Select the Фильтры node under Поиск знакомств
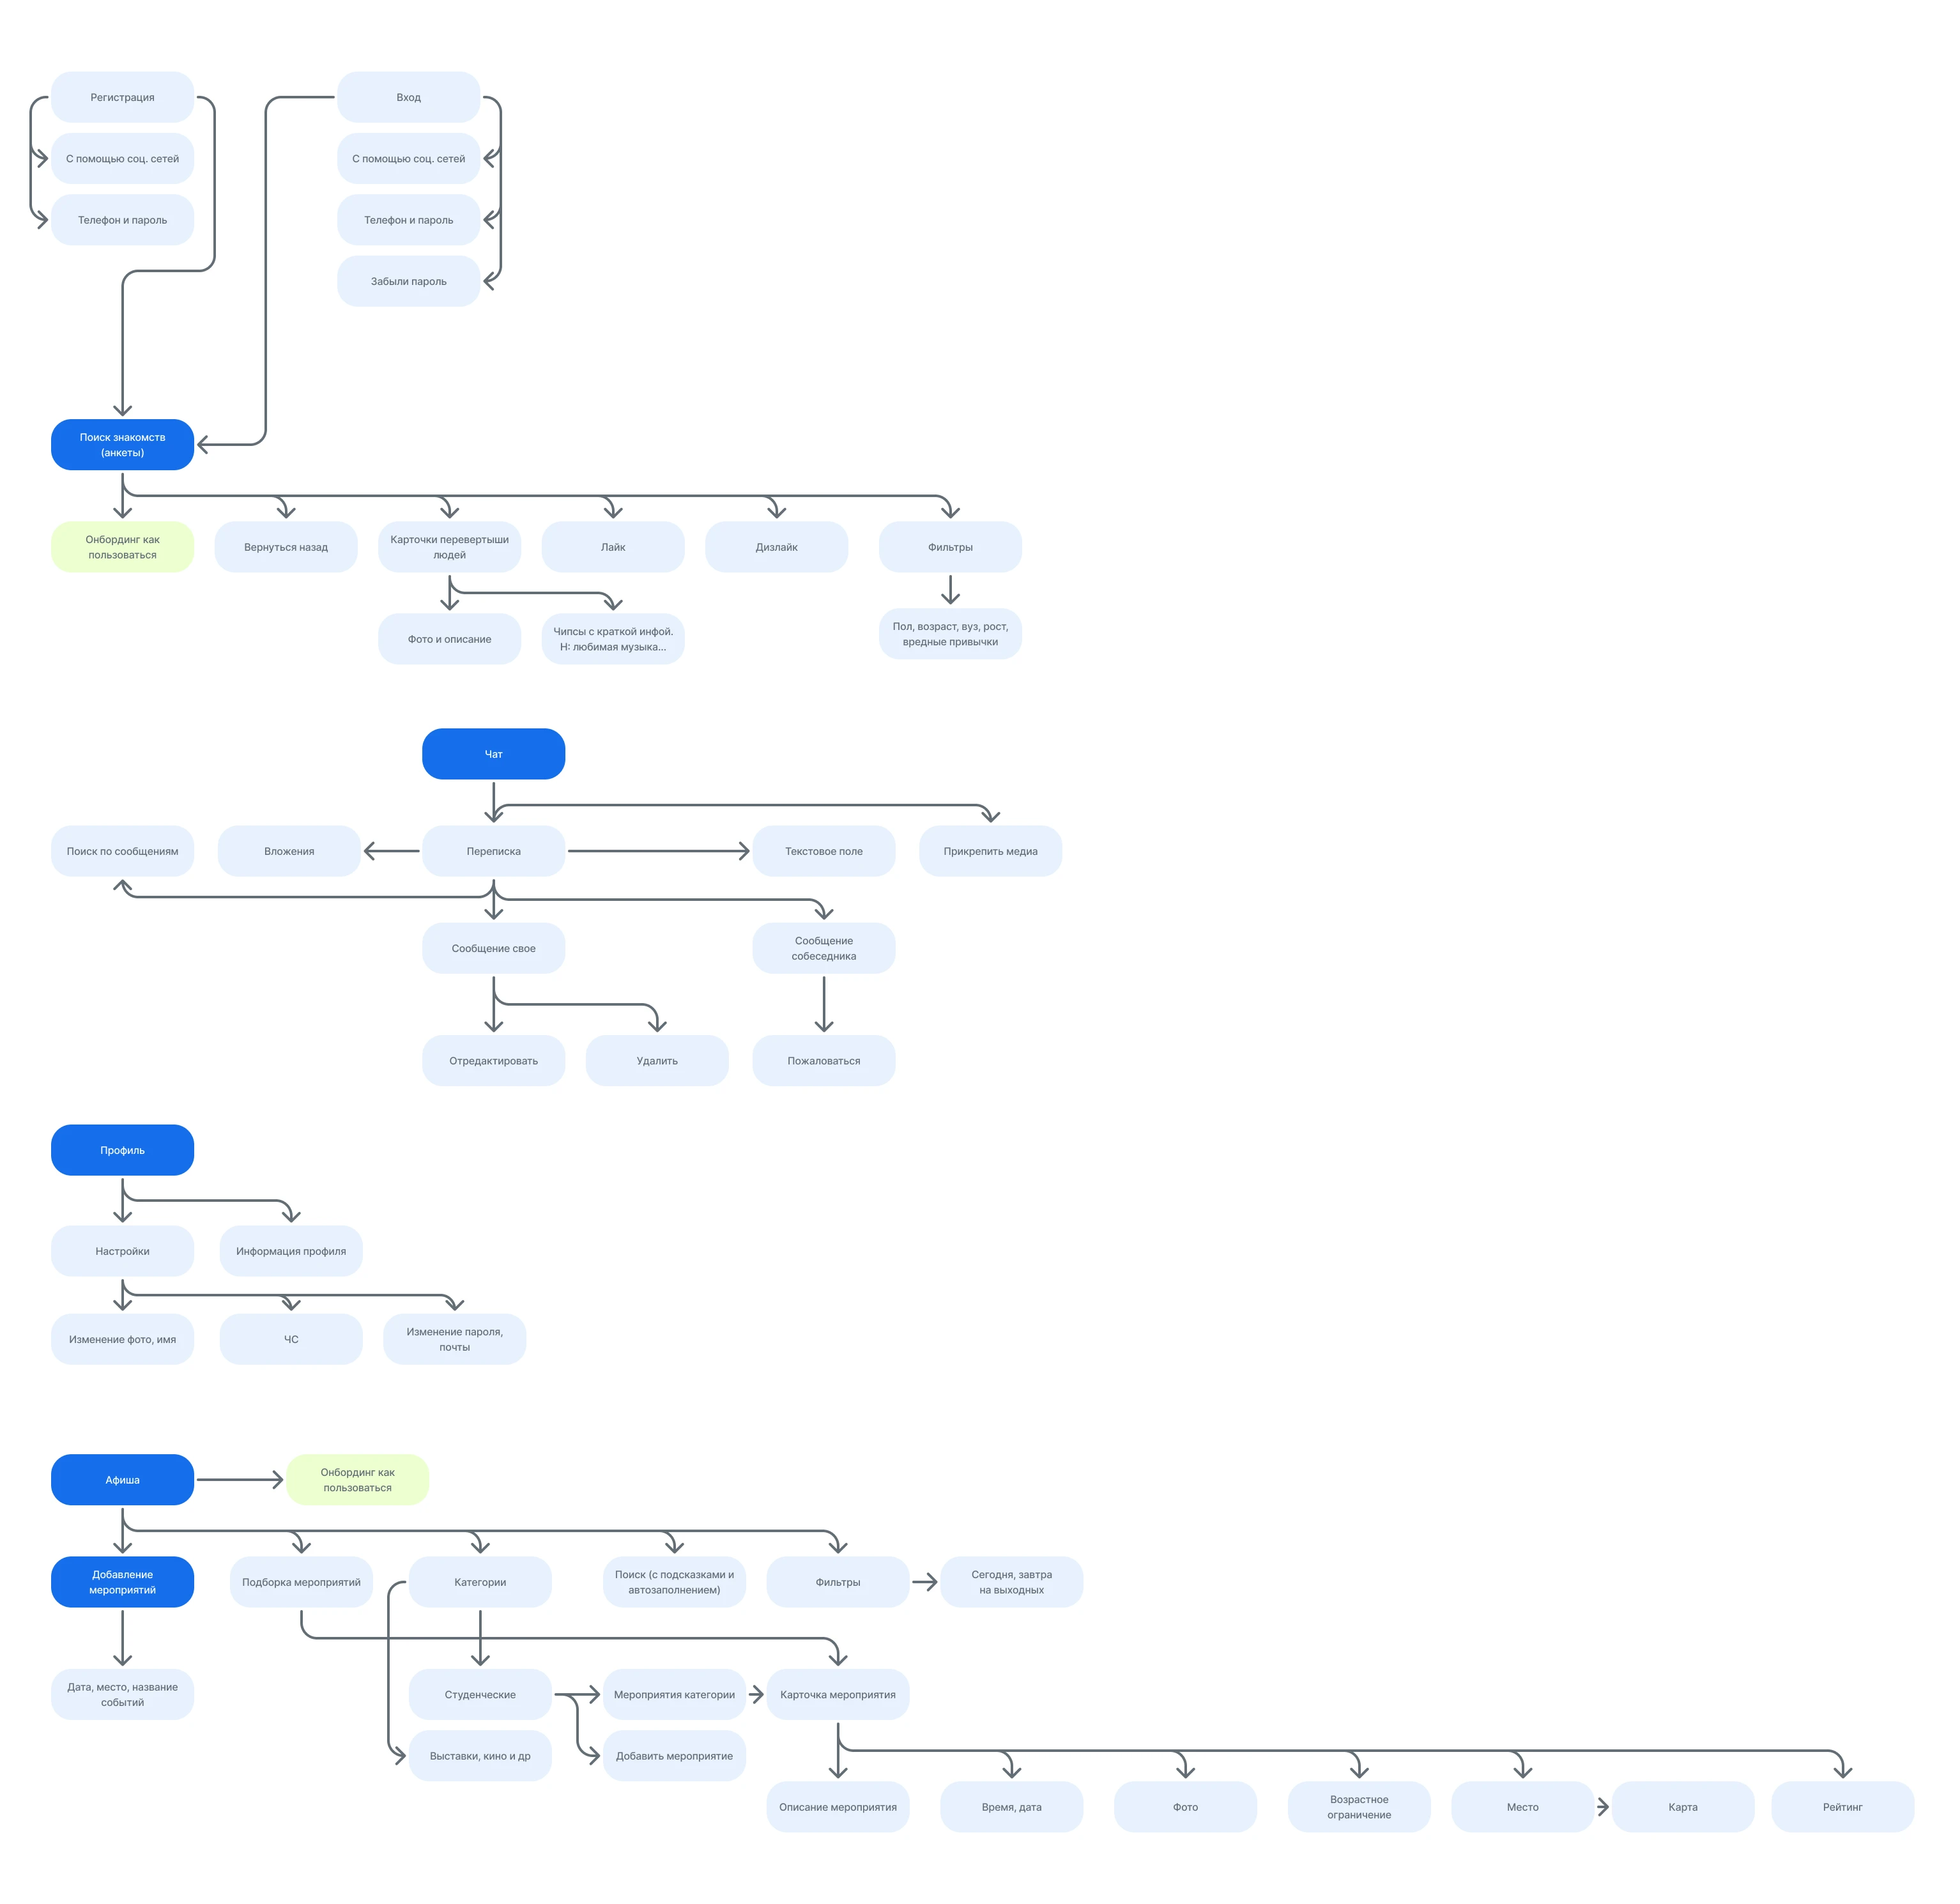 click(x=950, y=547)
